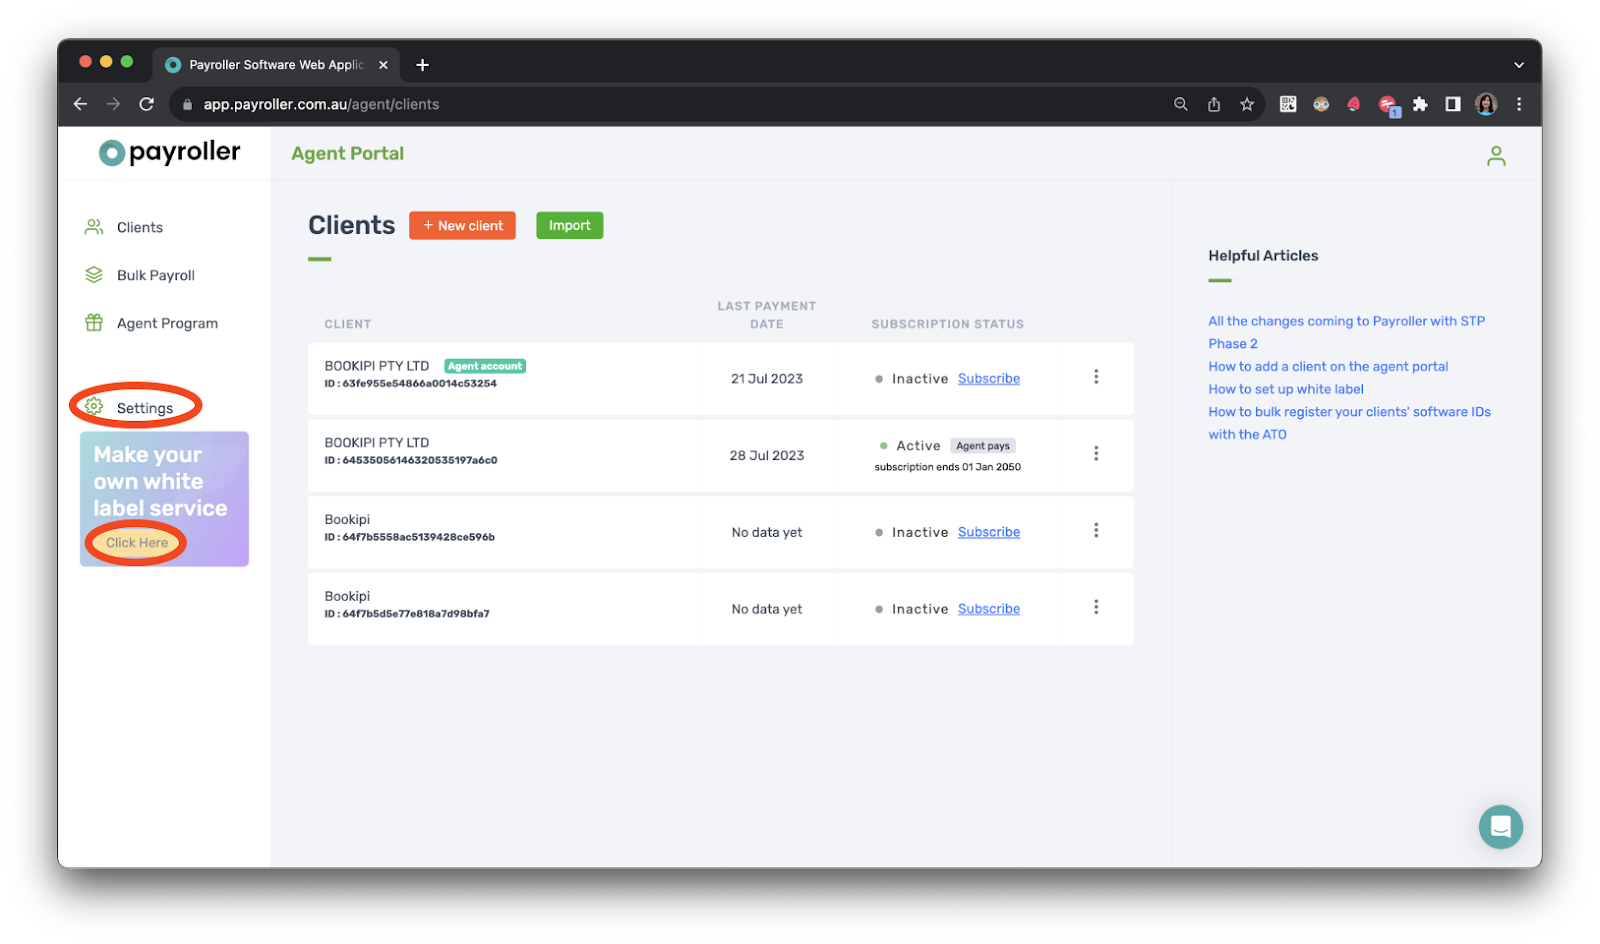Click the browser forward arrow
Image resolution: width=1600 pixels, height=944 pixels.
coord(113,104)
